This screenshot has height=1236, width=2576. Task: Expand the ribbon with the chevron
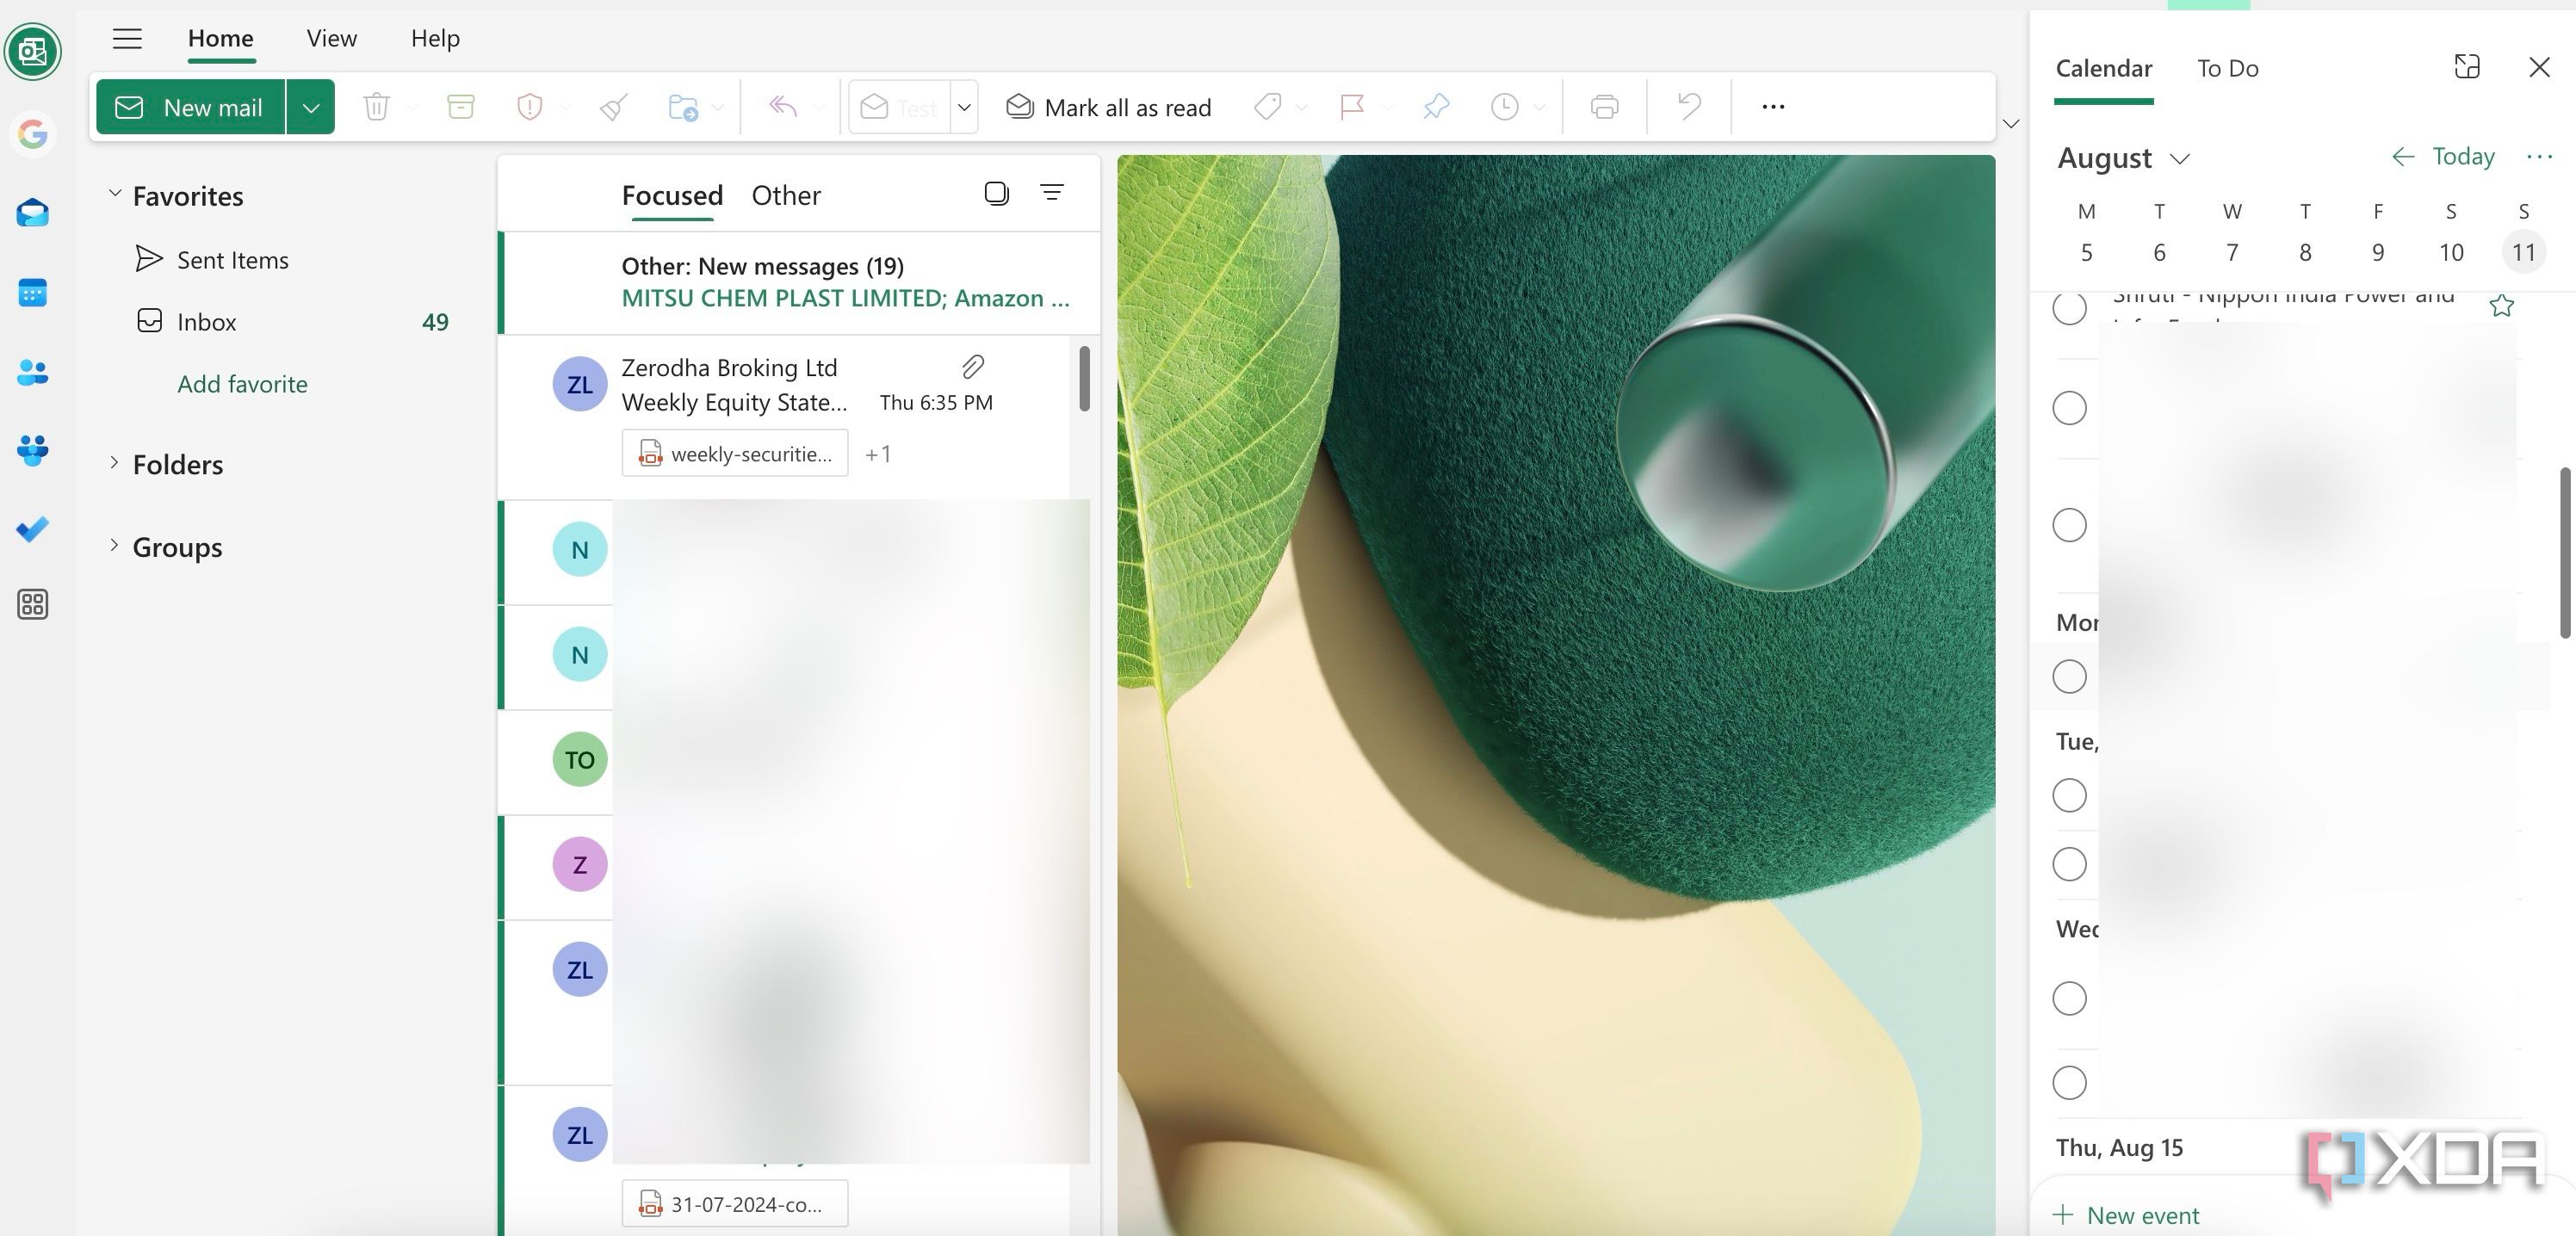point(2011,124)
